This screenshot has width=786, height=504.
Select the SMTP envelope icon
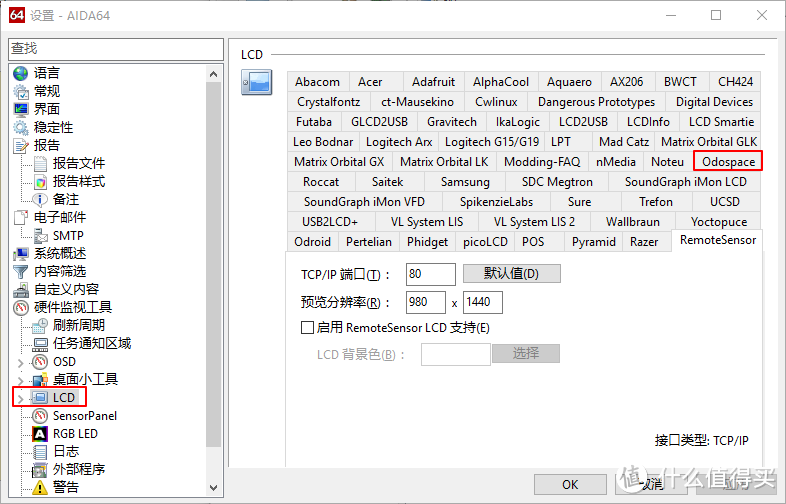(x=40, y=236)
